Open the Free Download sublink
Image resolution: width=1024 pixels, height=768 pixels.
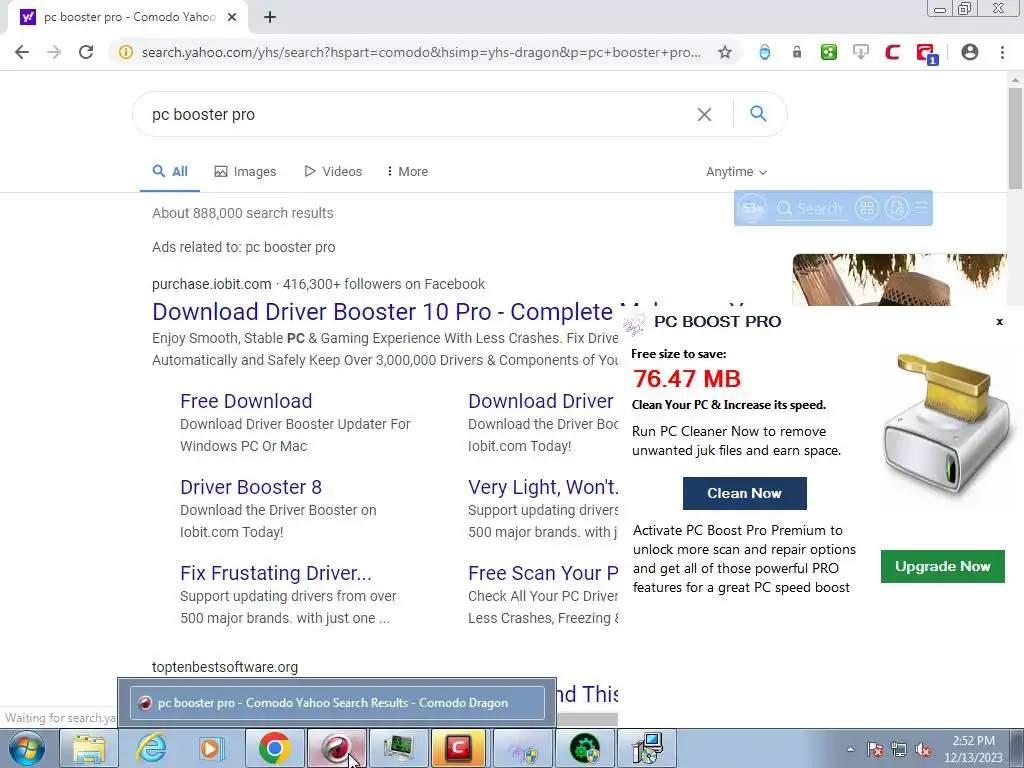tap(246, 401)
